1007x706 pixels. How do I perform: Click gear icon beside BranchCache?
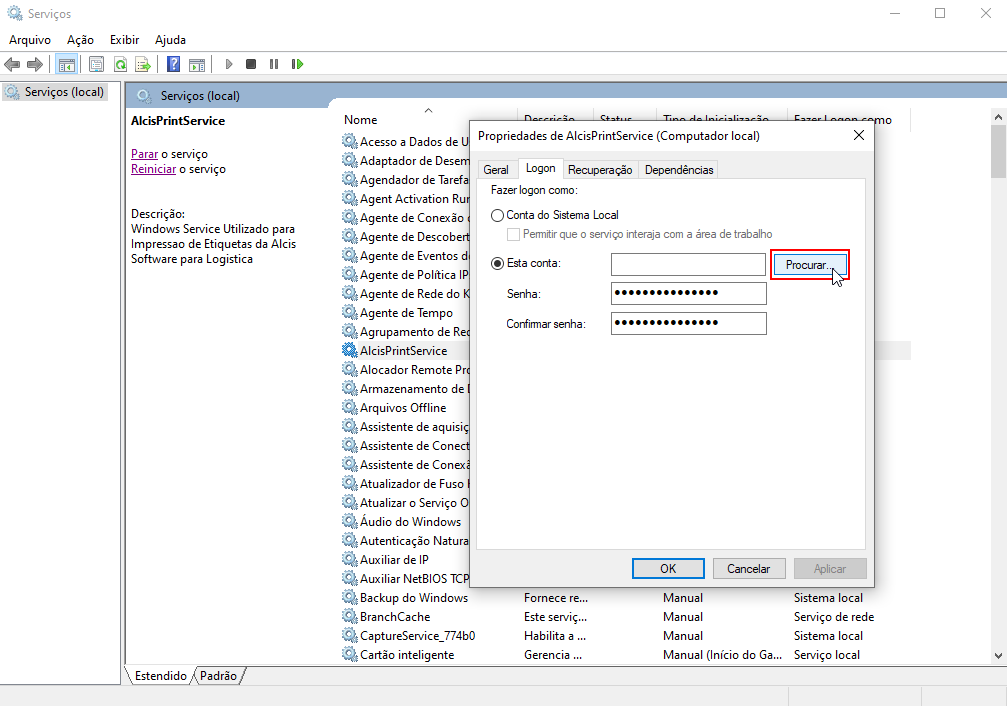coord(349,616)
